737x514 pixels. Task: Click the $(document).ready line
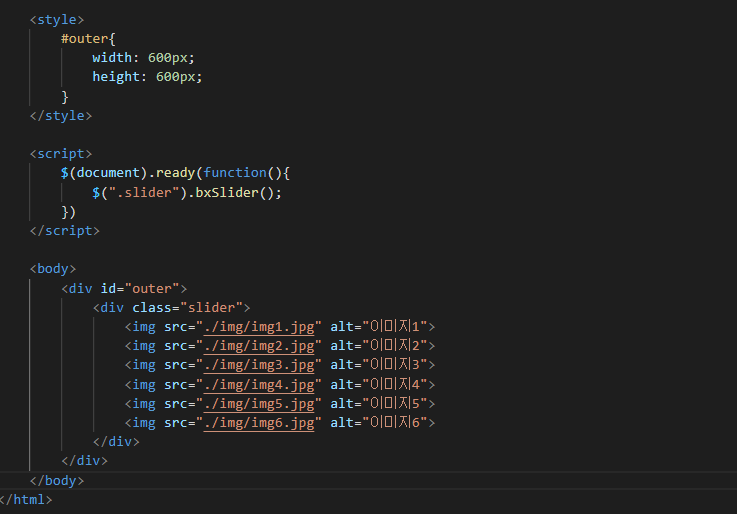(x=175, y=173)
